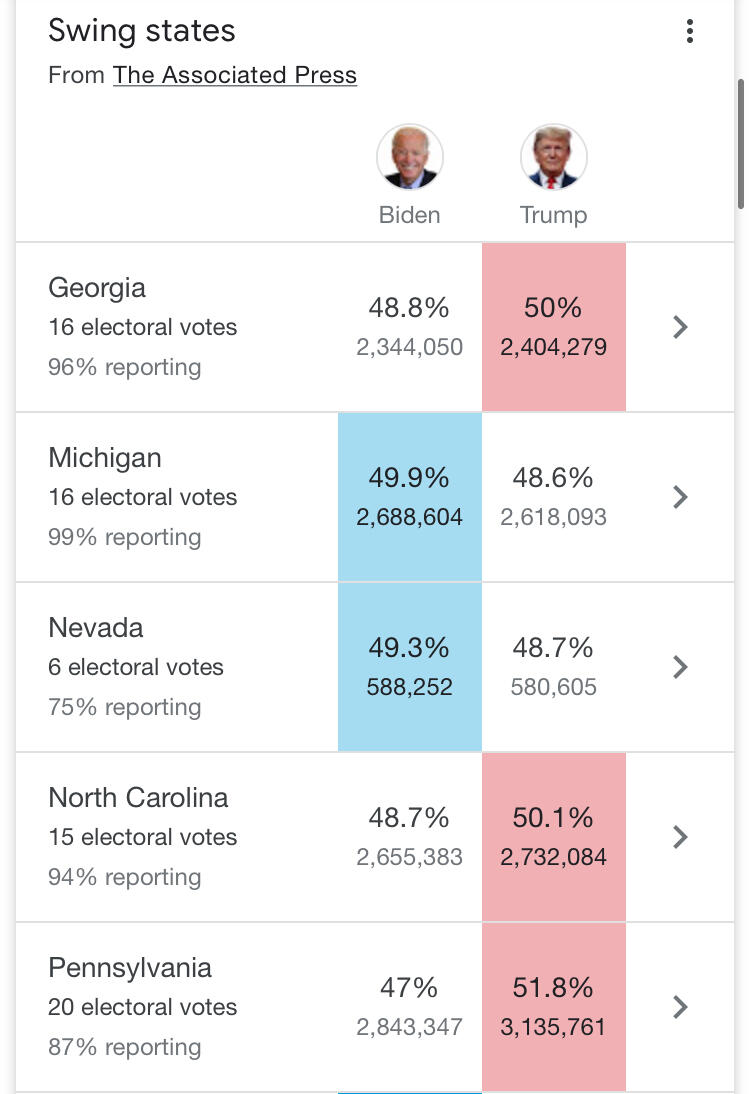Select the Georgia state name

point(97,288)
